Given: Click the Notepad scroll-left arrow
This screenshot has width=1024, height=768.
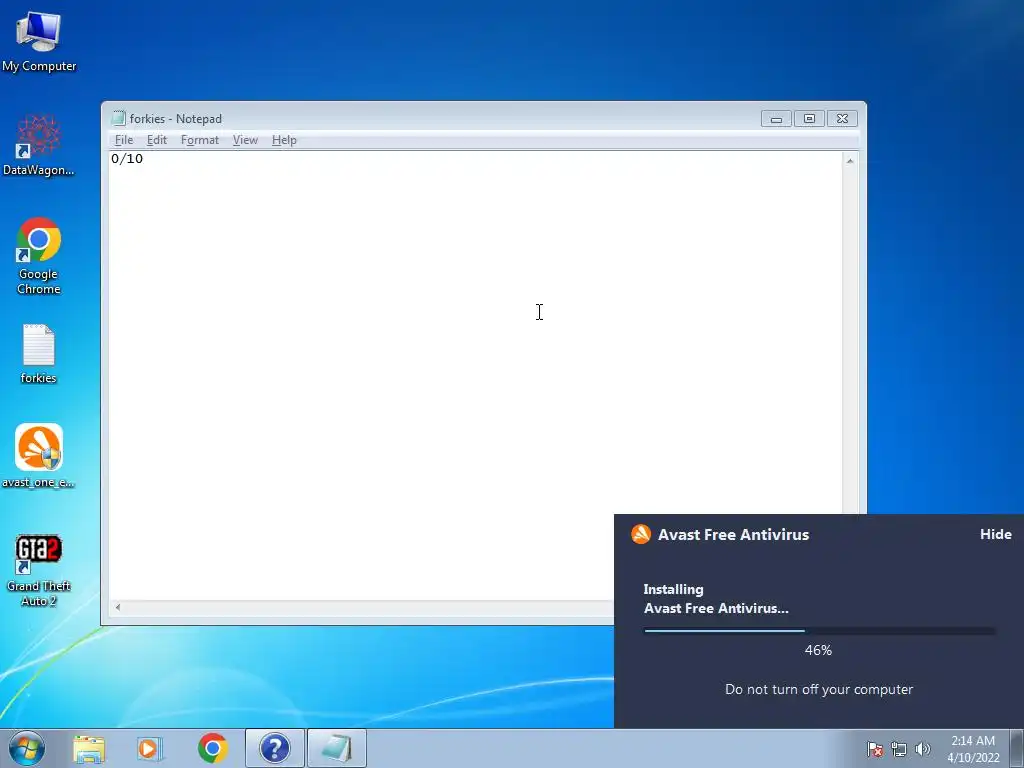Looking at the screenshot, I should (x=118, y=607).
